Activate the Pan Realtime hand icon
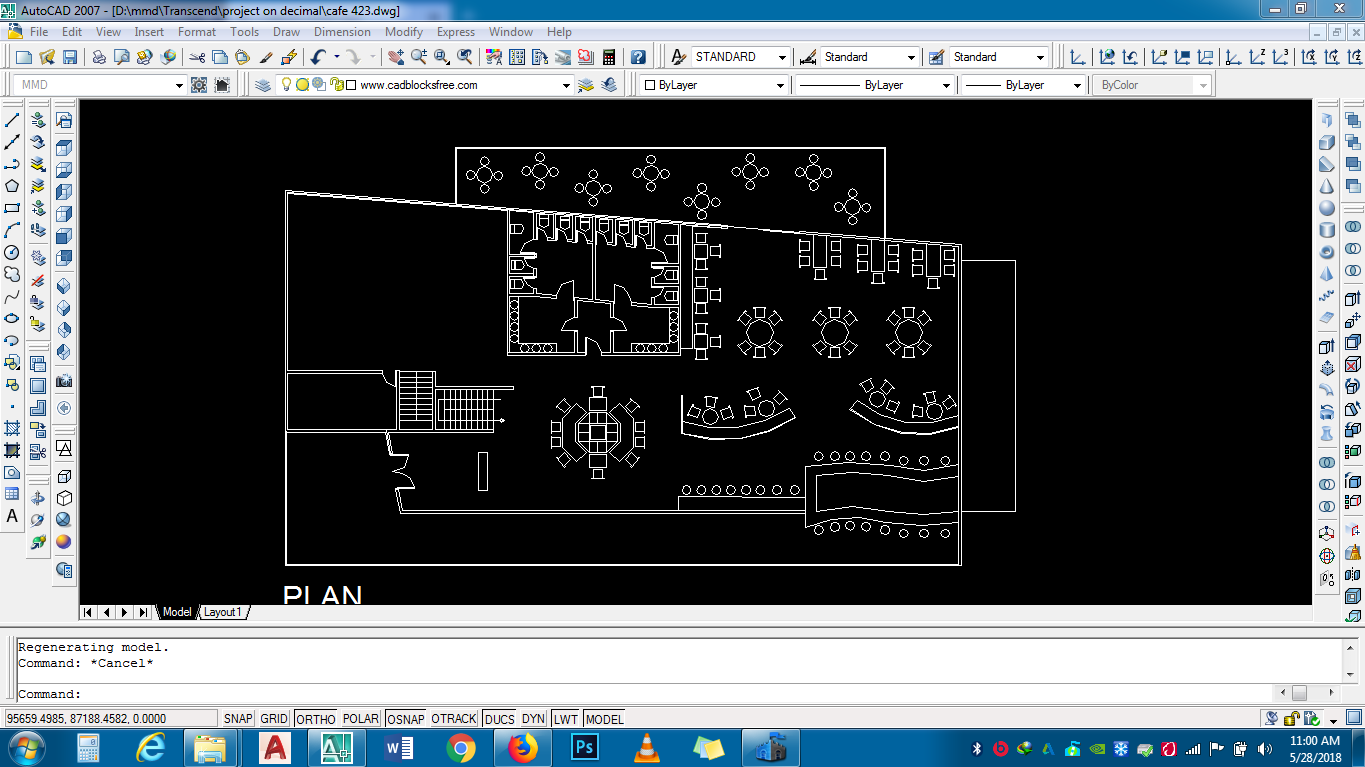The width and height of the screenshot is (1365, 767). pos(395,58)
